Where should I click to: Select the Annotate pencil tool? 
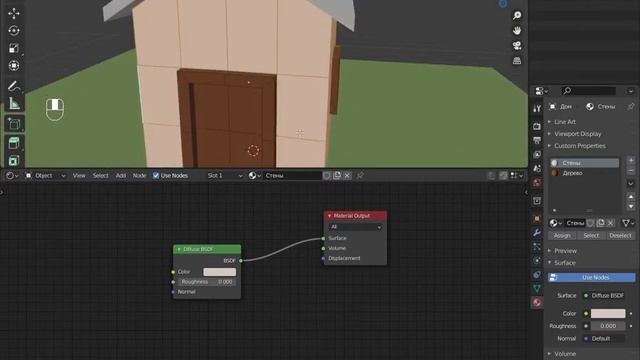point(14,86)
